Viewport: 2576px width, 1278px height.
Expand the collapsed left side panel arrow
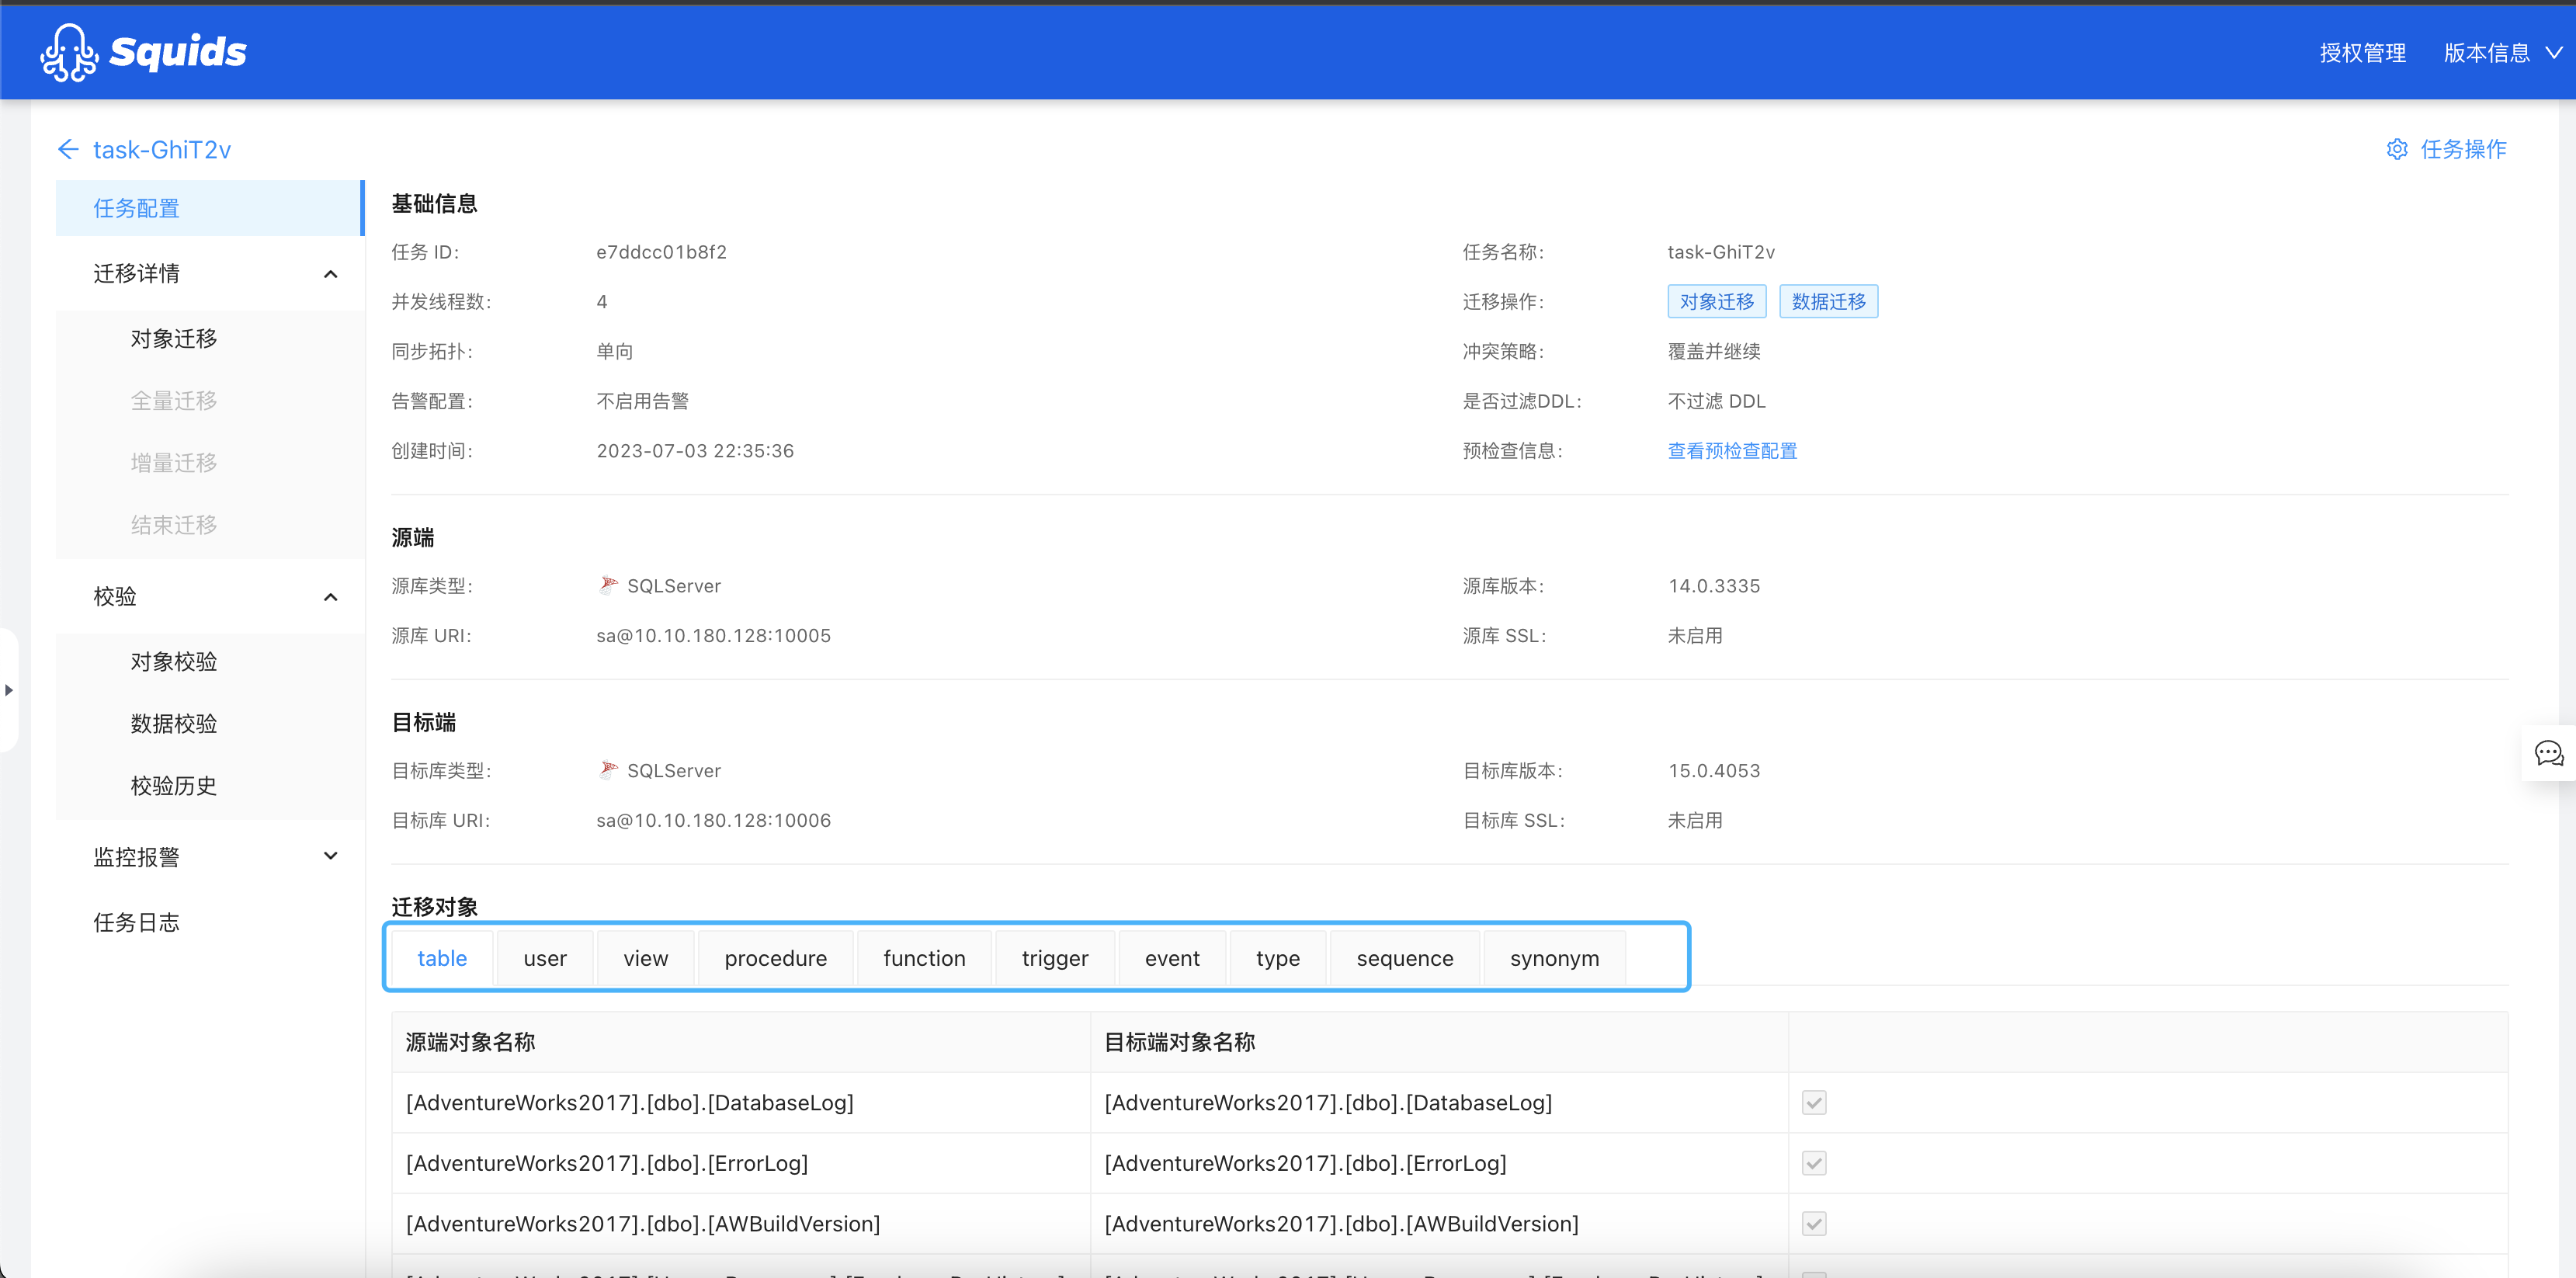(x=9, y=690)
